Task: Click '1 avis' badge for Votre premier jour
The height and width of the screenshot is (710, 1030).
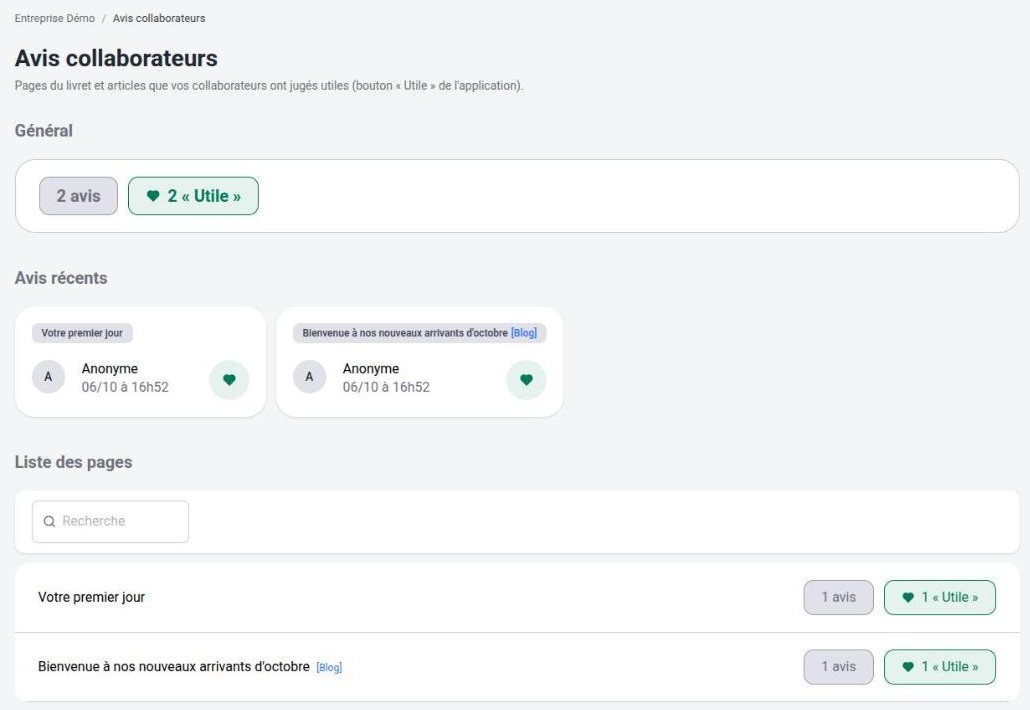Action: click(839, 598)
